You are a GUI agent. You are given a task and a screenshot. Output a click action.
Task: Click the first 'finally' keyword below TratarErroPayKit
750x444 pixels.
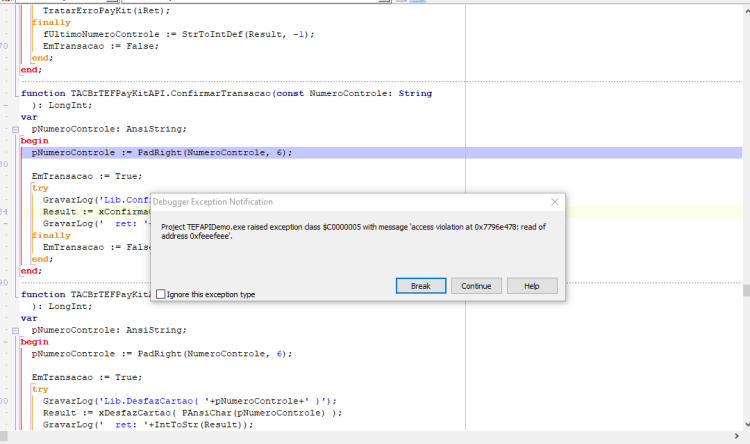point(51,22)
